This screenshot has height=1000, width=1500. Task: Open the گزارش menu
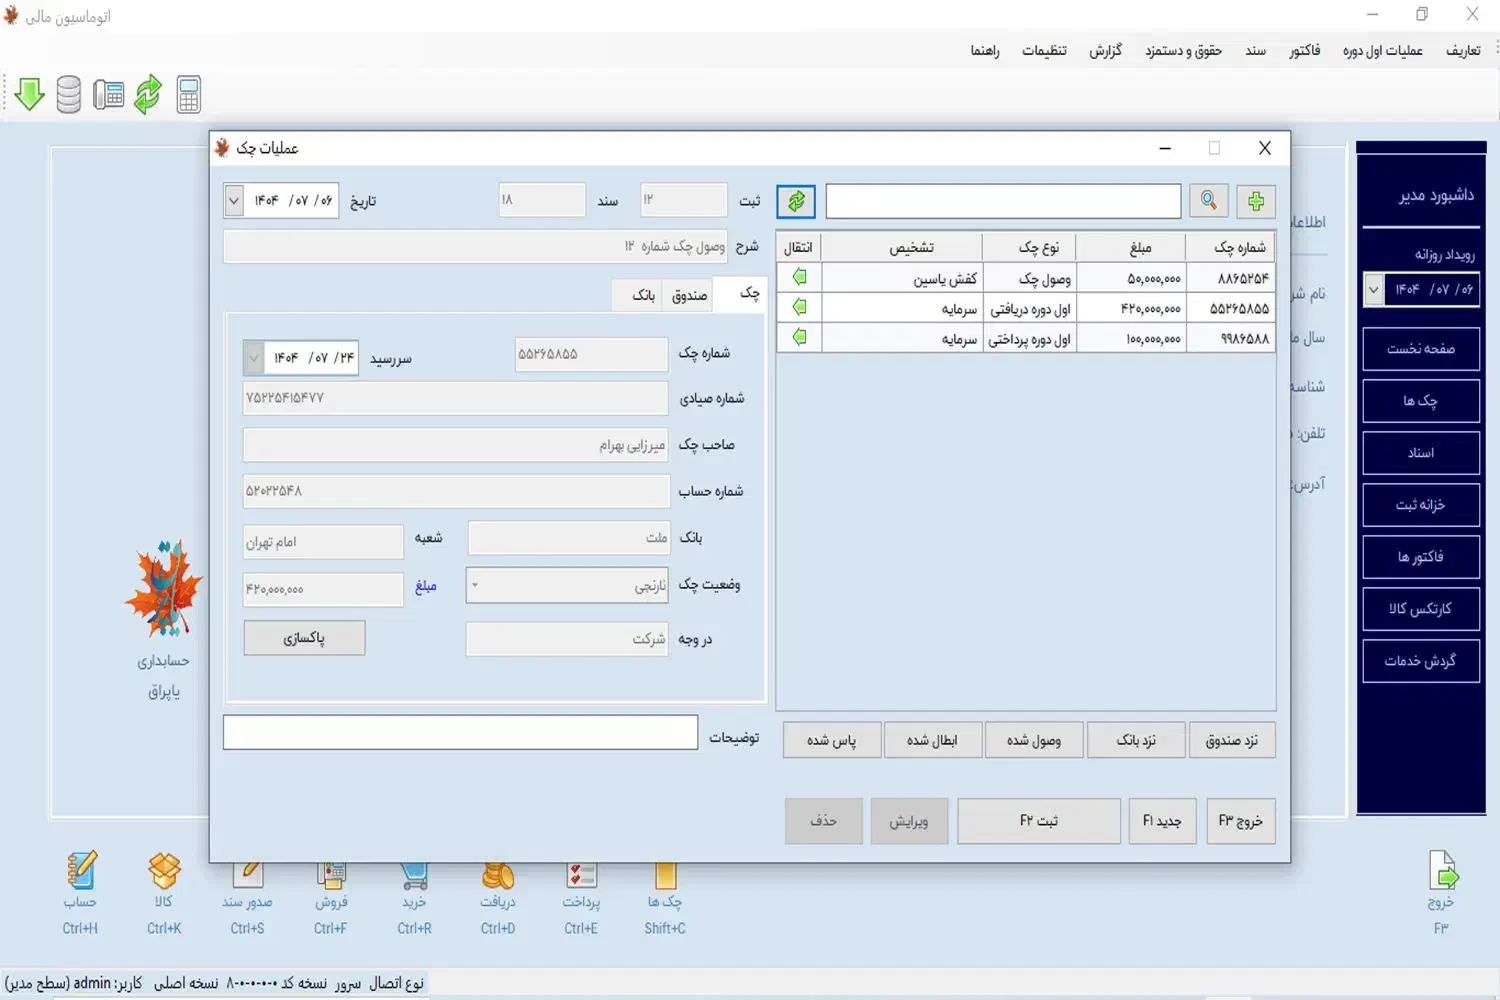pyautogui.click(x=1105, y=51)
